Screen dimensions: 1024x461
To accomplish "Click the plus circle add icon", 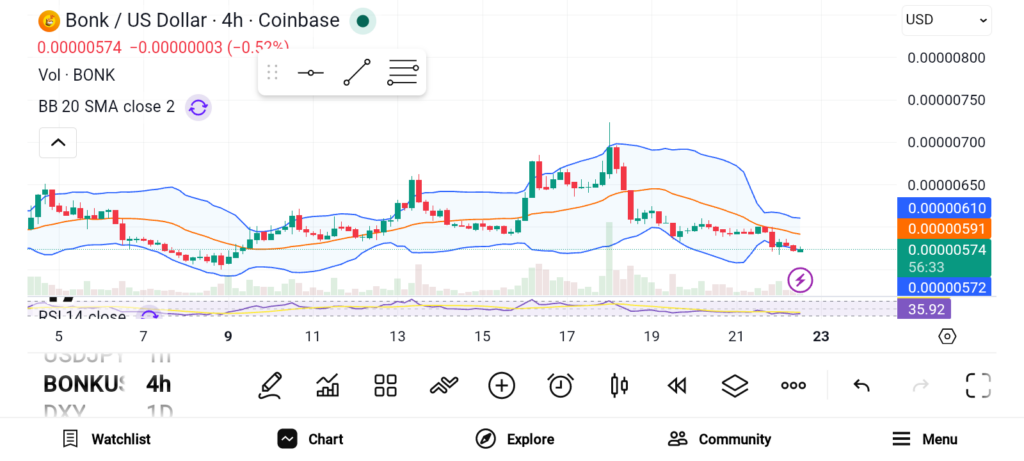I will (502, 385).
